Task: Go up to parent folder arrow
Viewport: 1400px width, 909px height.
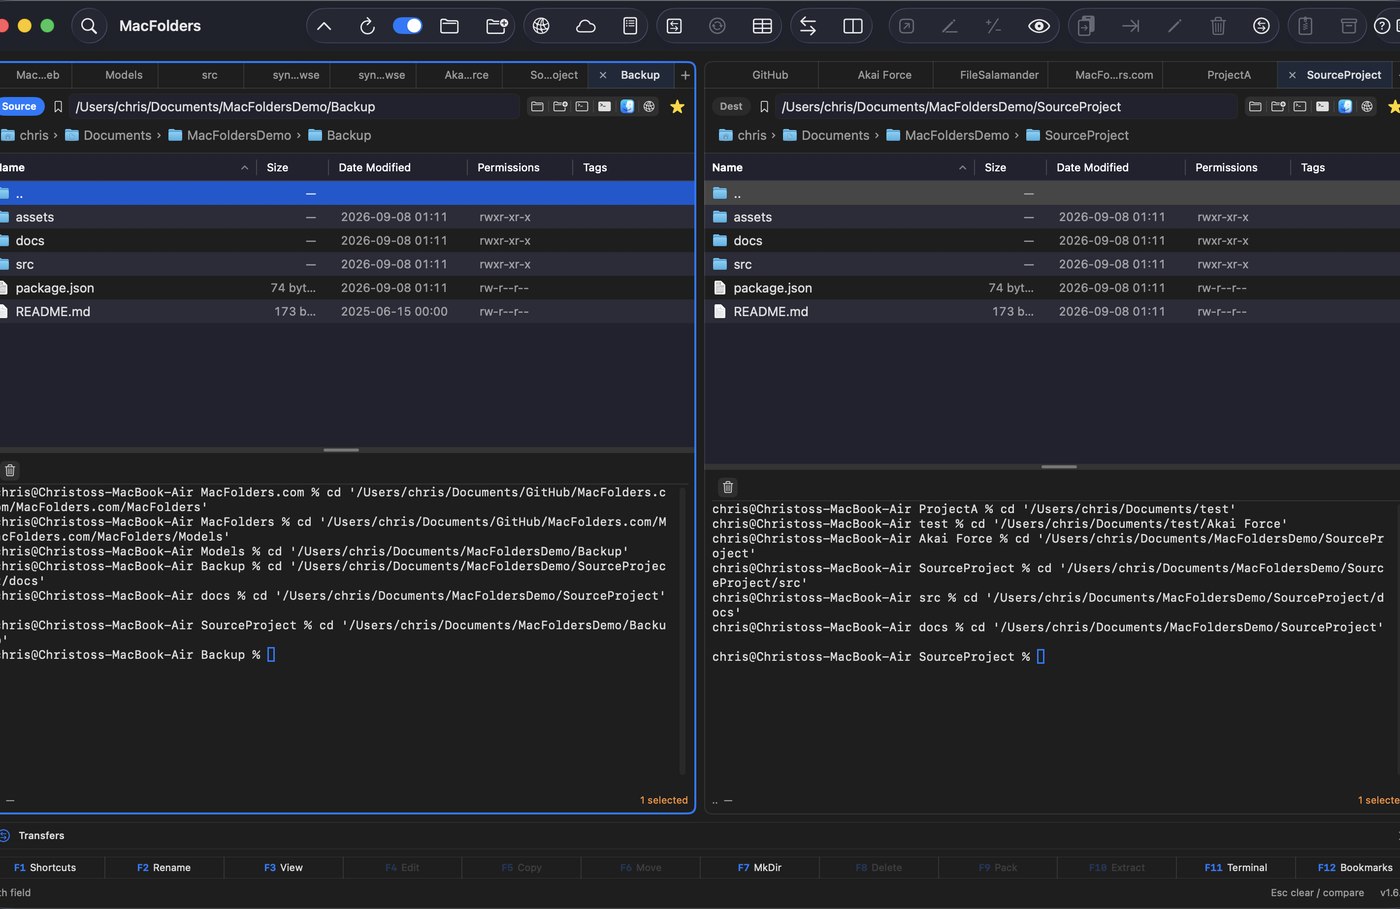Action: [324, 26]
